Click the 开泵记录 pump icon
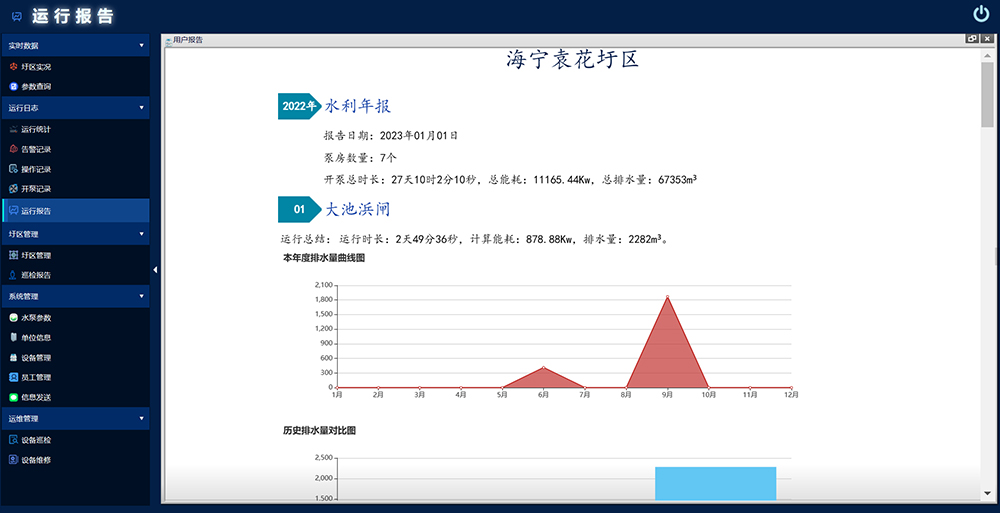 13,189
